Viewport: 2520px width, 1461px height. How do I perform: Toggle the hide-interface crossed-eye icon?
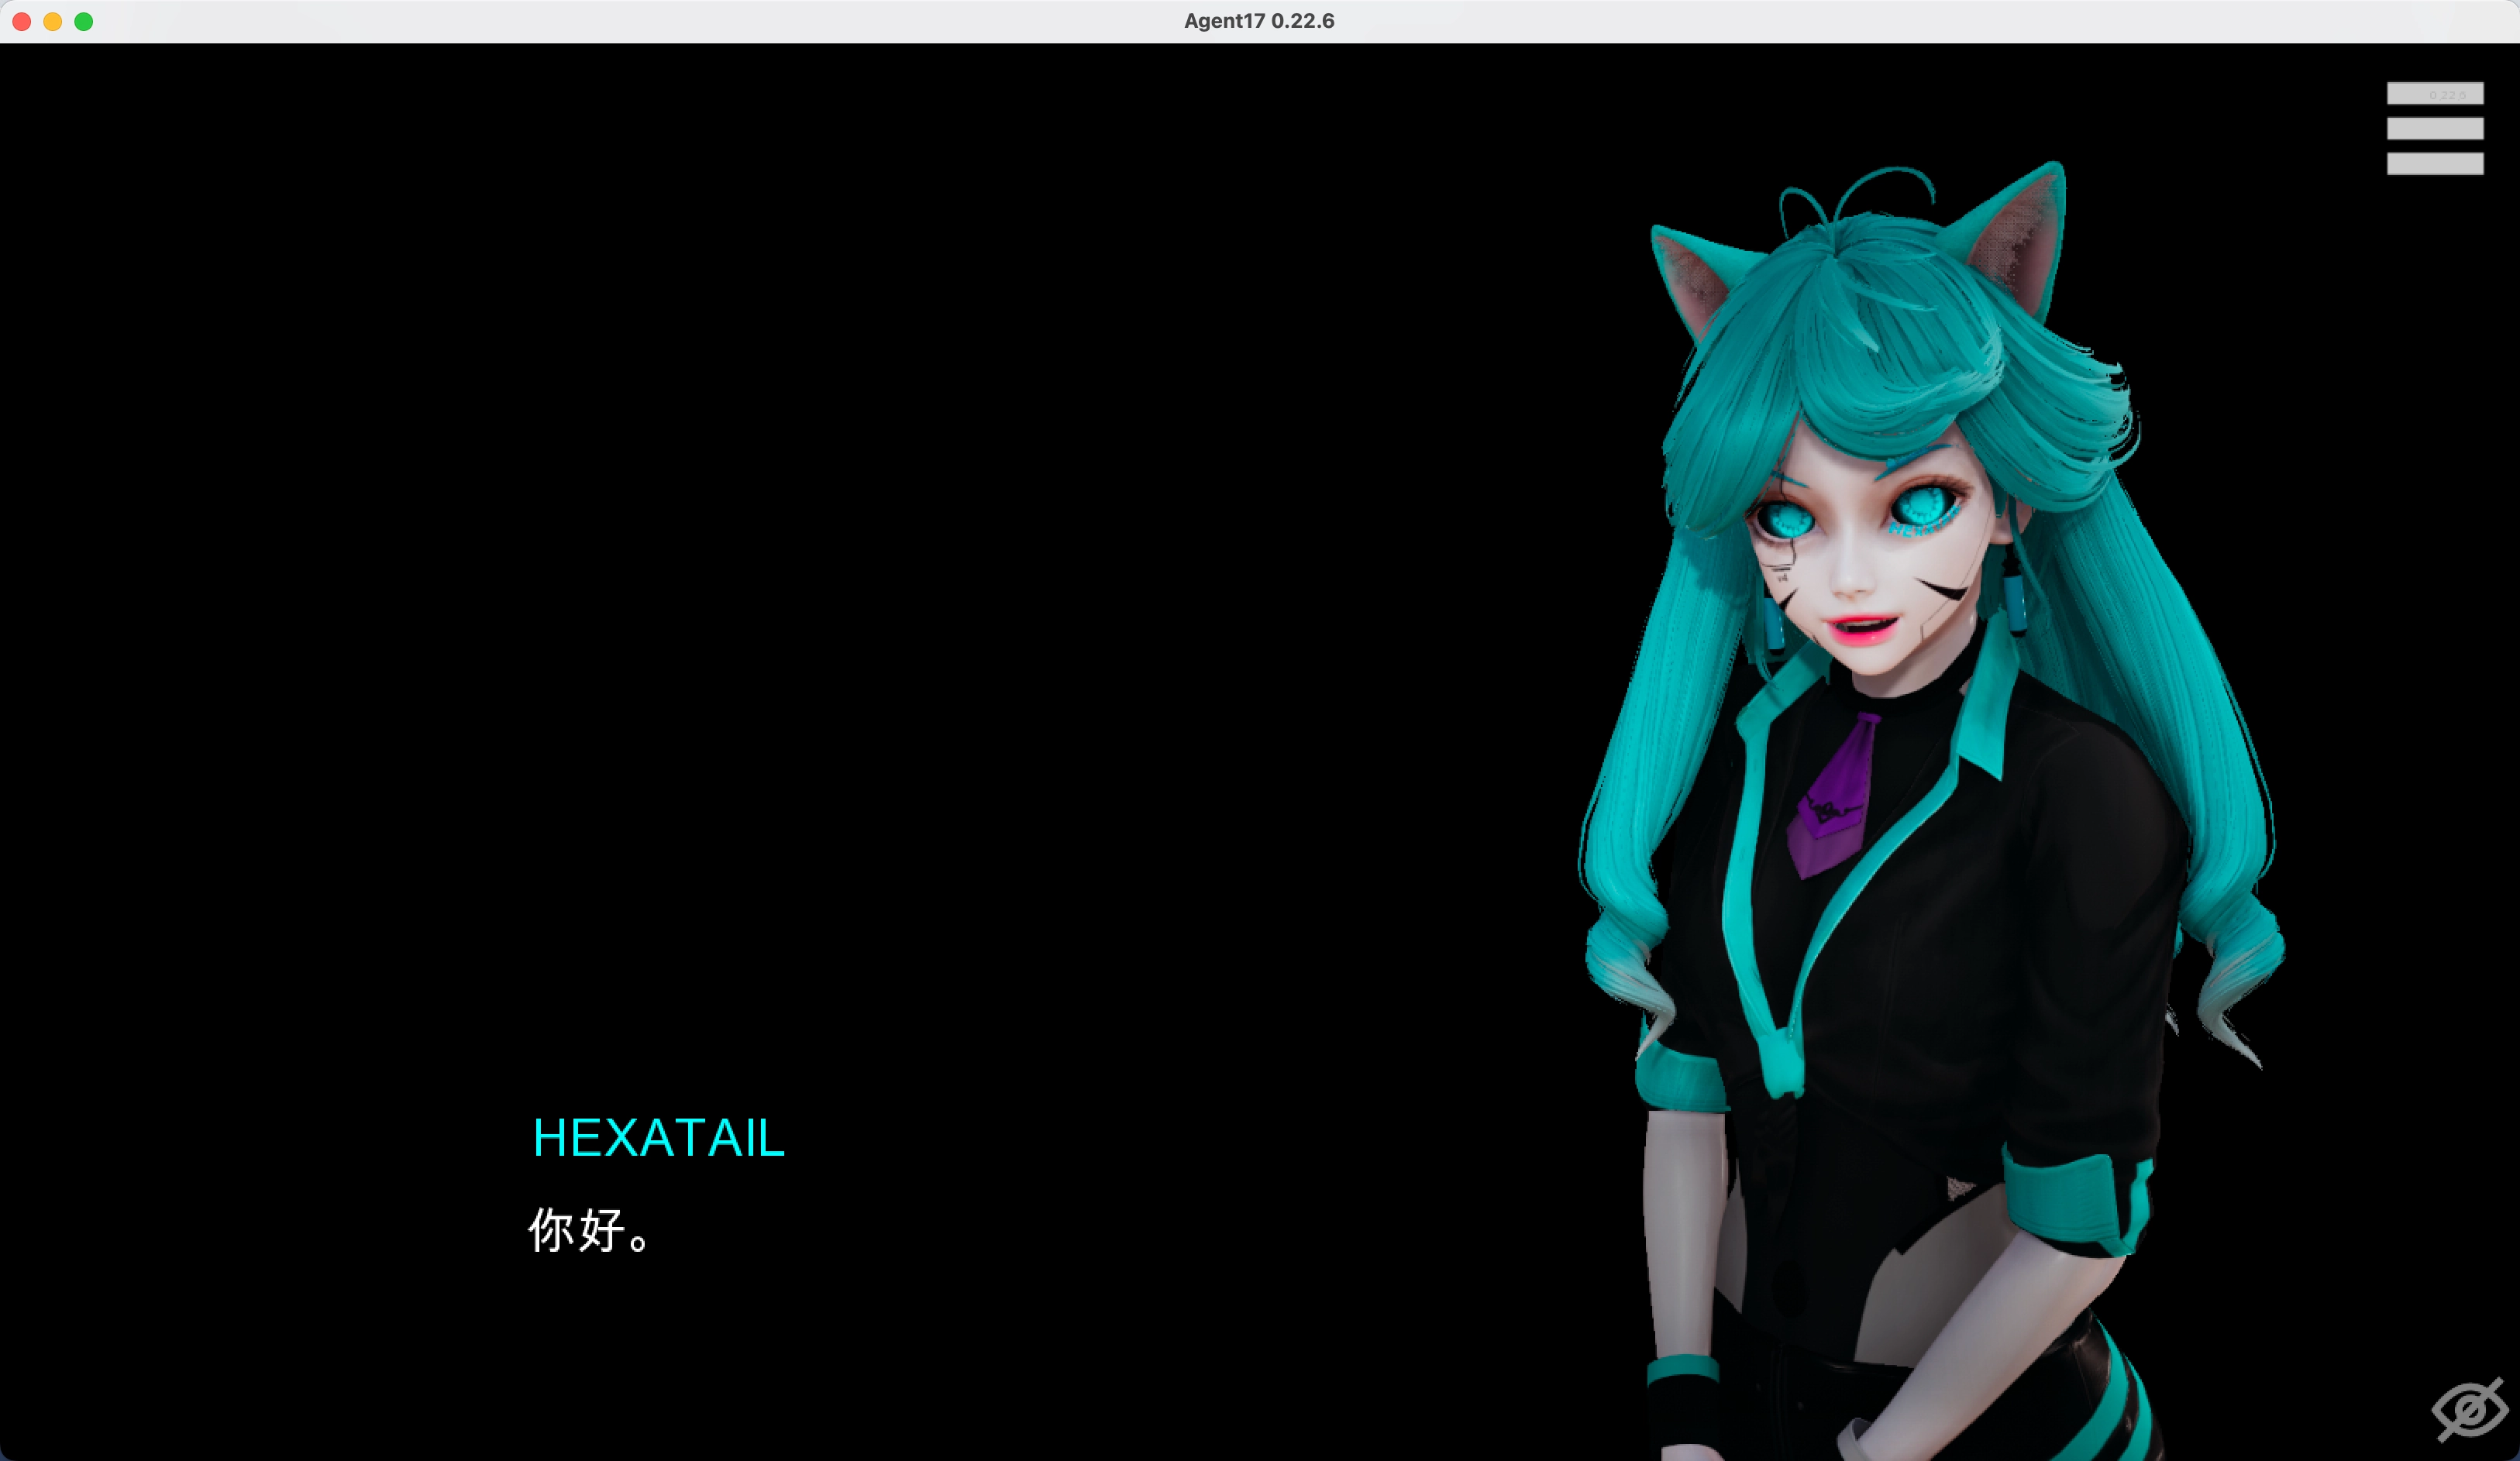pyautogui.click(x=2469, y=1409)
